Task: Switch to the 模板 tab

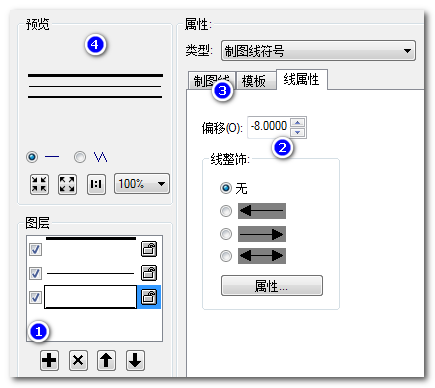Action: pos(256,80)
